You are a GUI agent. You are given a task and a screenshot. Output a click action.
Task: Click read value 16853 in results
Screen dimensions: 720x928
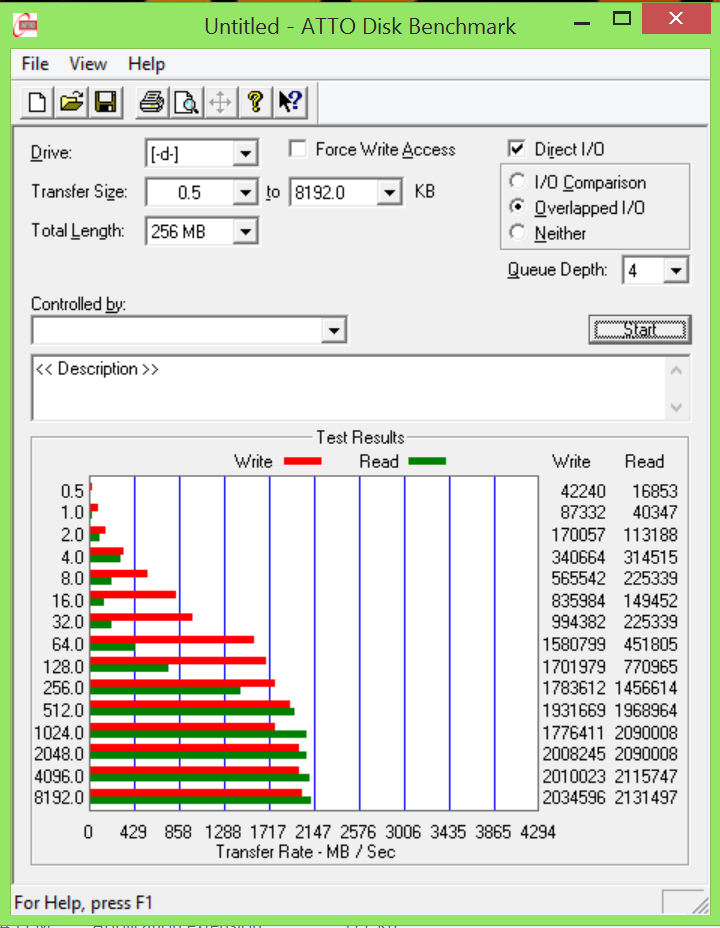tap(654, 491)
